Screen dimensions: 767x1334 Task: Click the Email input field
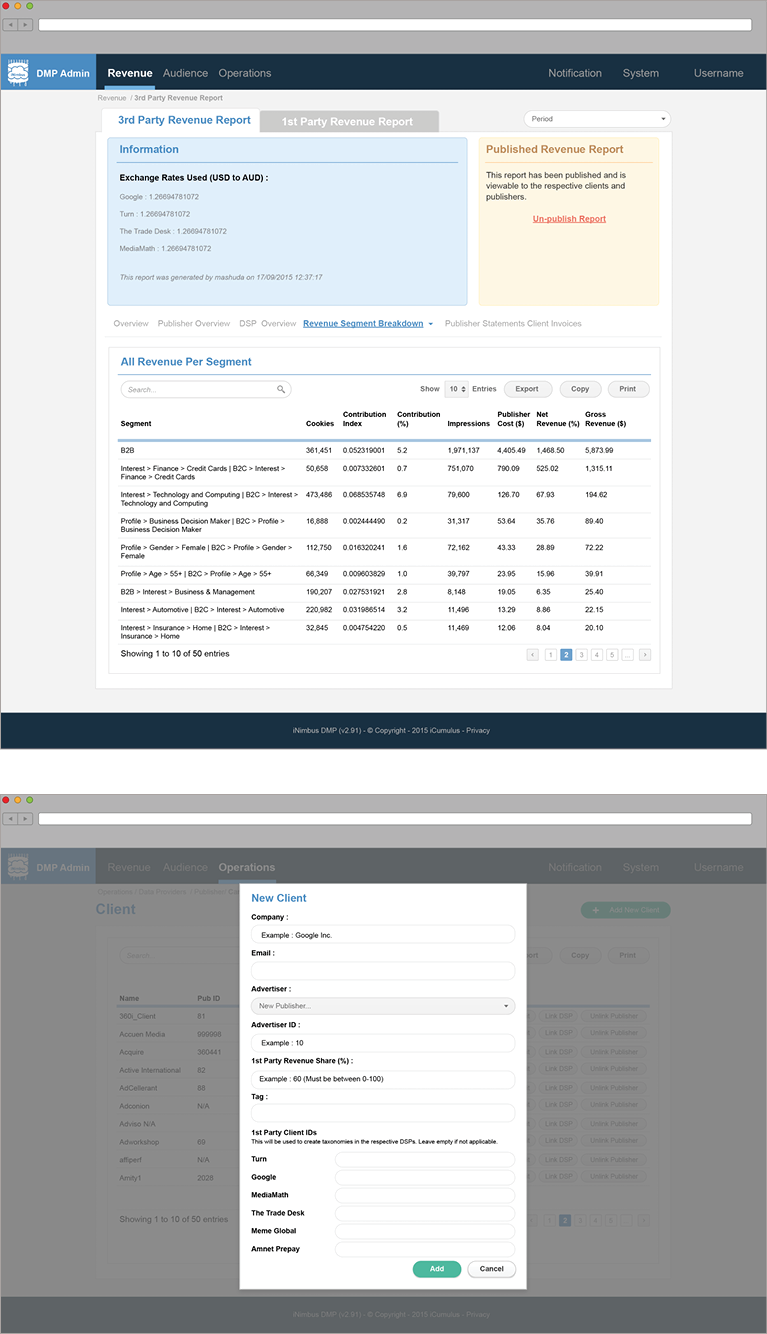[383, 970]
